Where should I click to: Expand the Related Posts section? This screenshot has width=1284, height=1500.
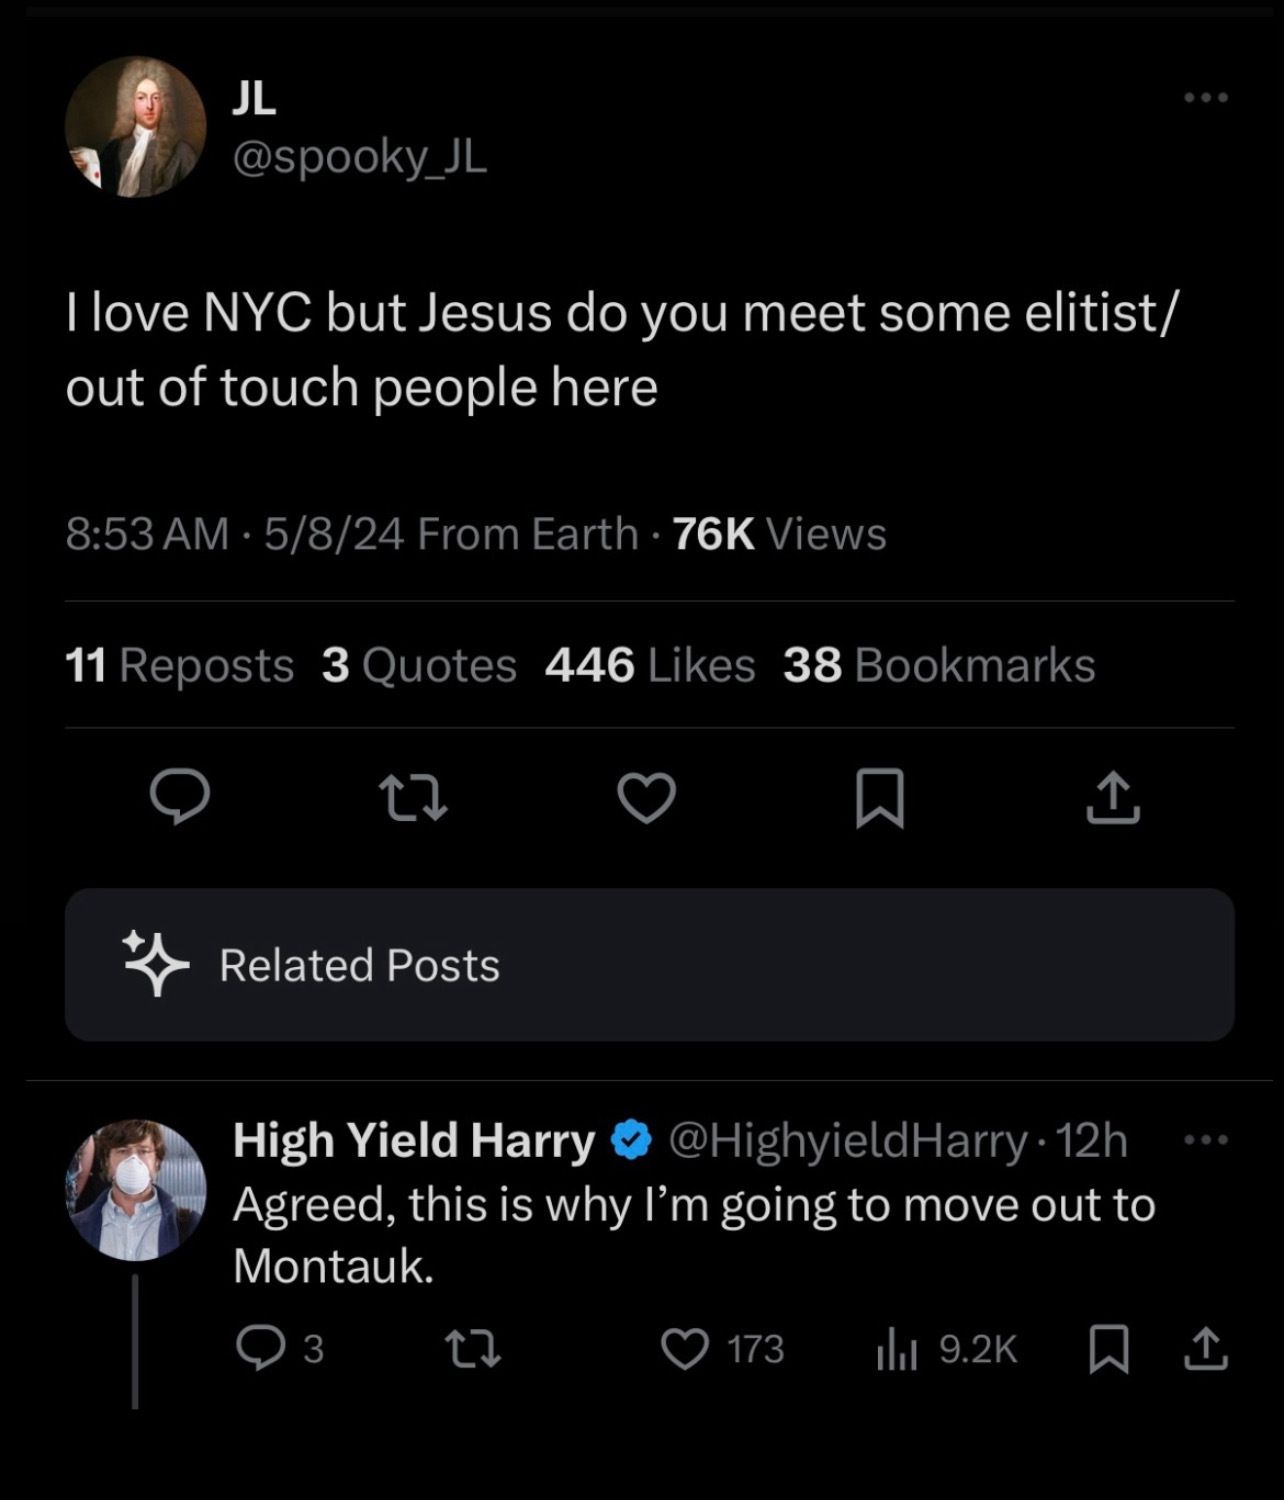649,965
